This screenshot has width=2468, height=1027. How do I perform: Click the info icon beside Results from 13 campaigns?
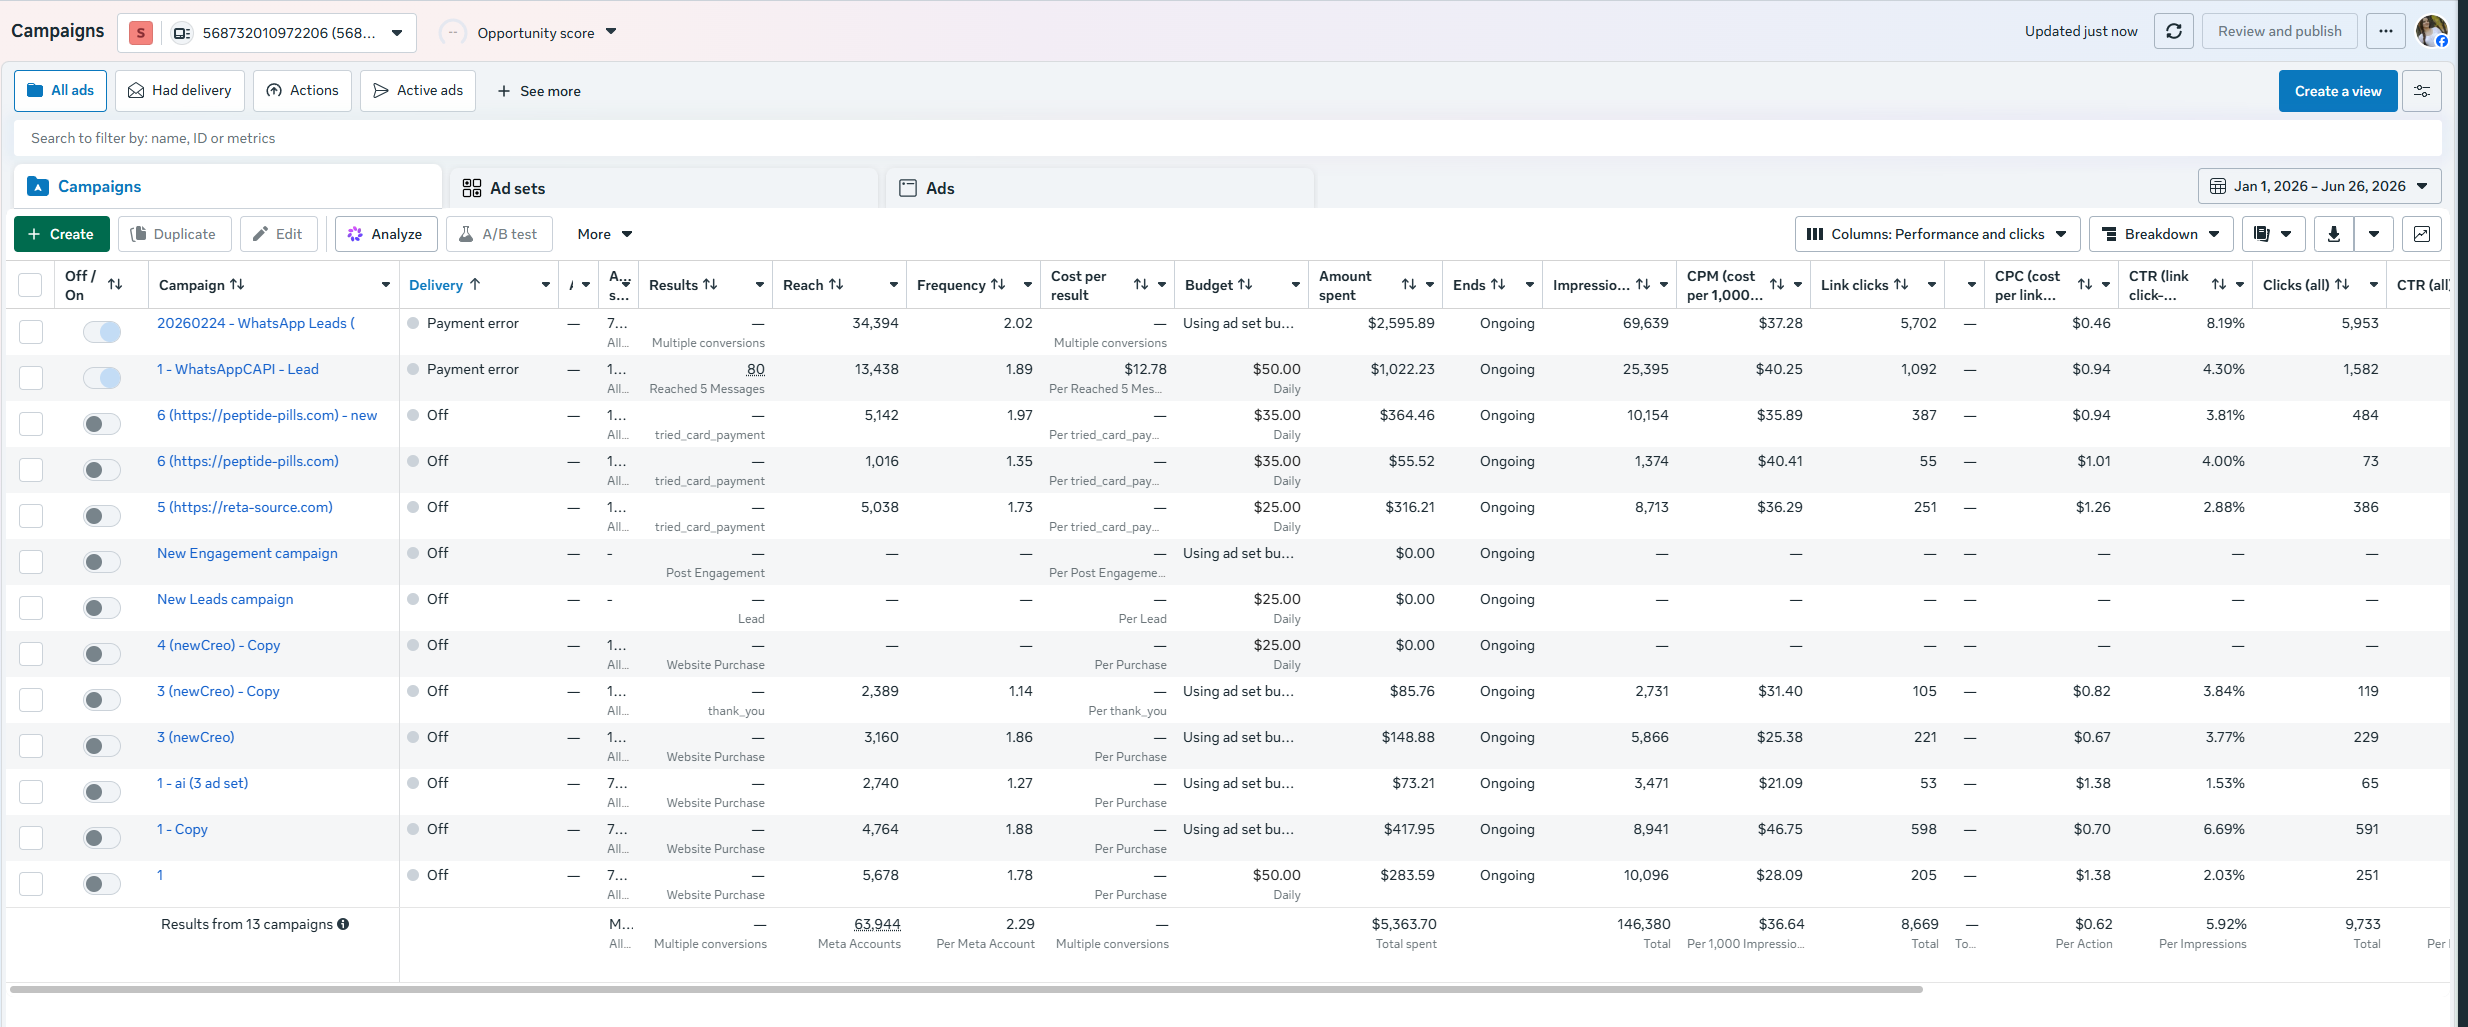(x=343, y=924)
